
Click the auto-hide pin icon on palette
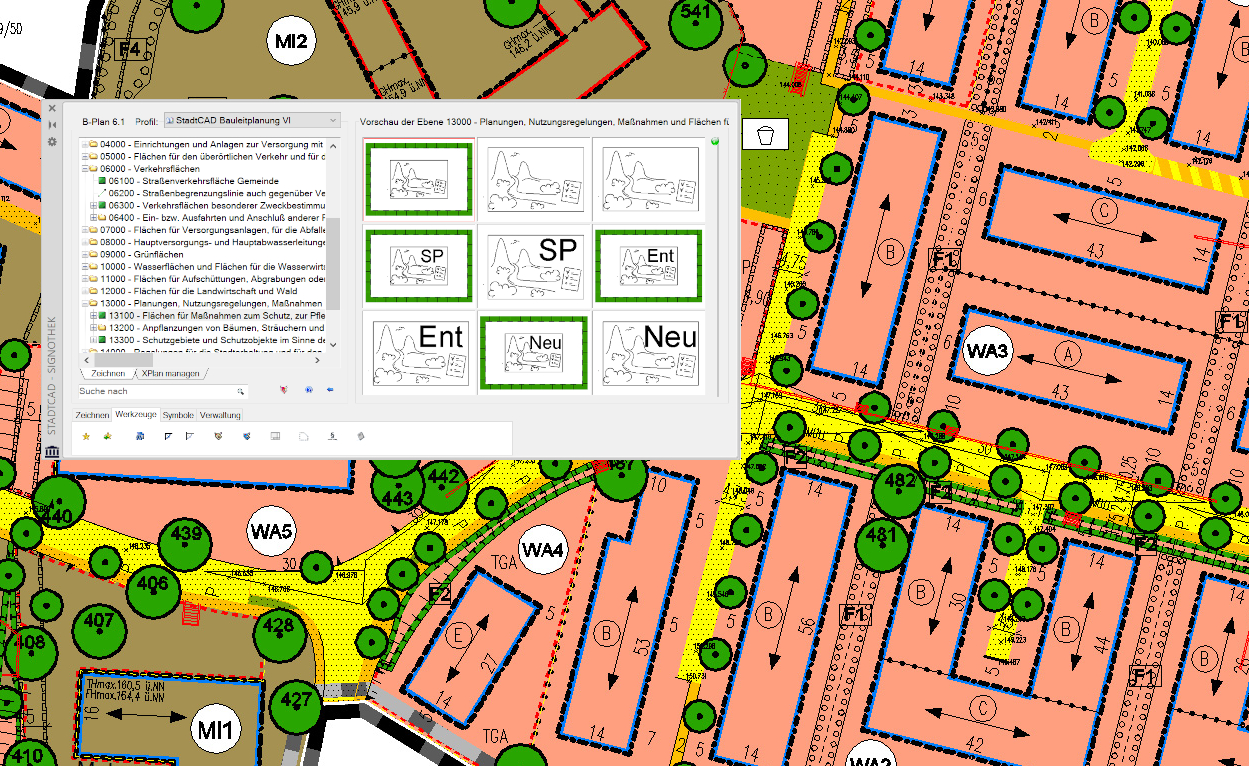pyautogui.click(x=52, y=124)
